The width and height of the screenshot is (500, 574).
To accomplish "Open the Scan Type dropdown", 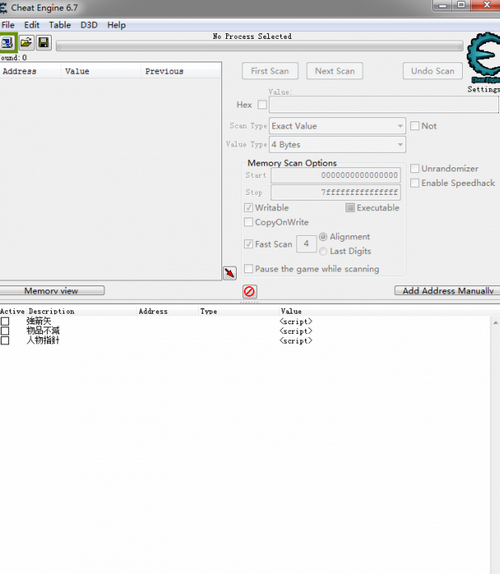I will (337, 126).
